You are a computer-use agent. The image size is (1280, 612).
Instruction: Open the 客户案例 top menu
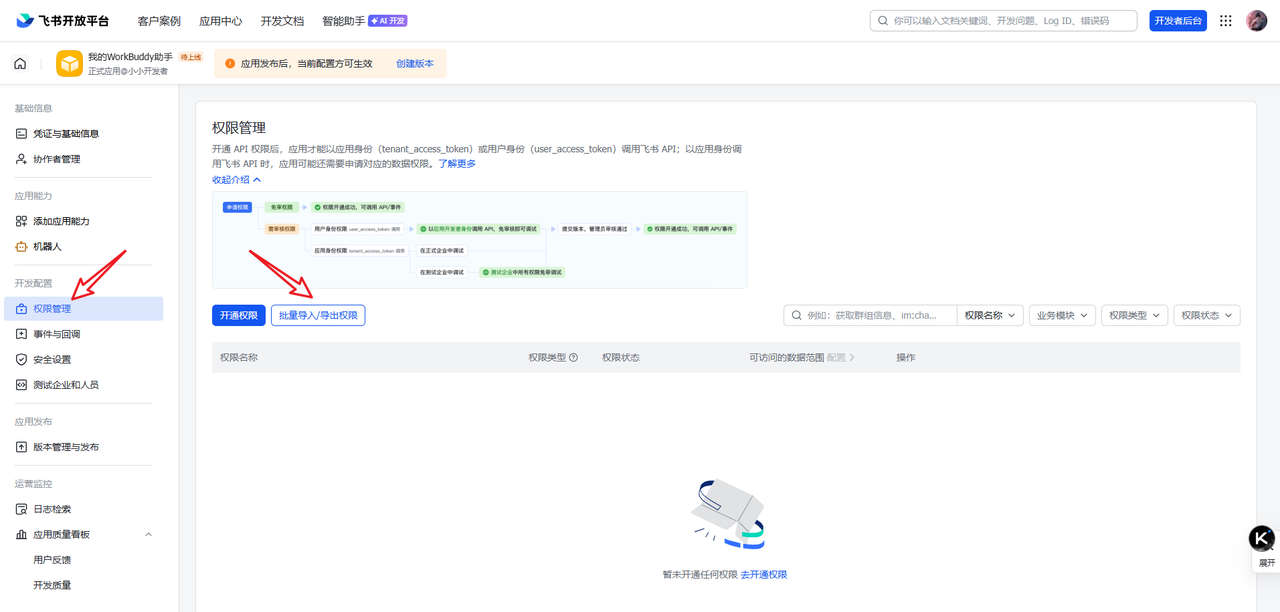pyautogui.click(x=159, y=21)
